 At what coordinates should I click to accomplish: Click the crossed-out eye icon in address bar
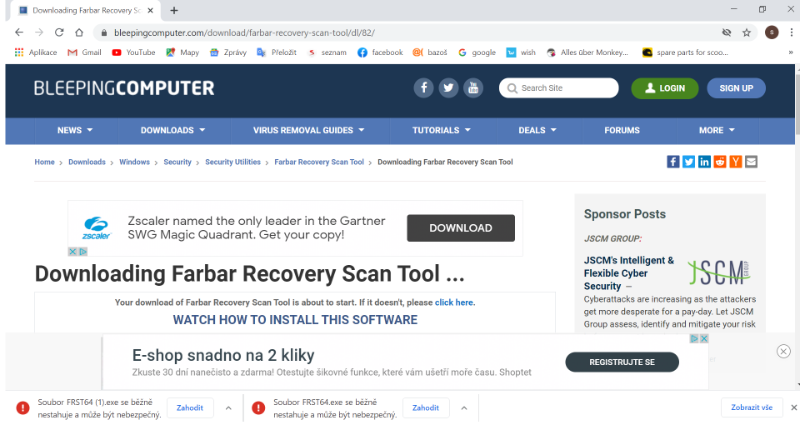(x=727, y=33)
